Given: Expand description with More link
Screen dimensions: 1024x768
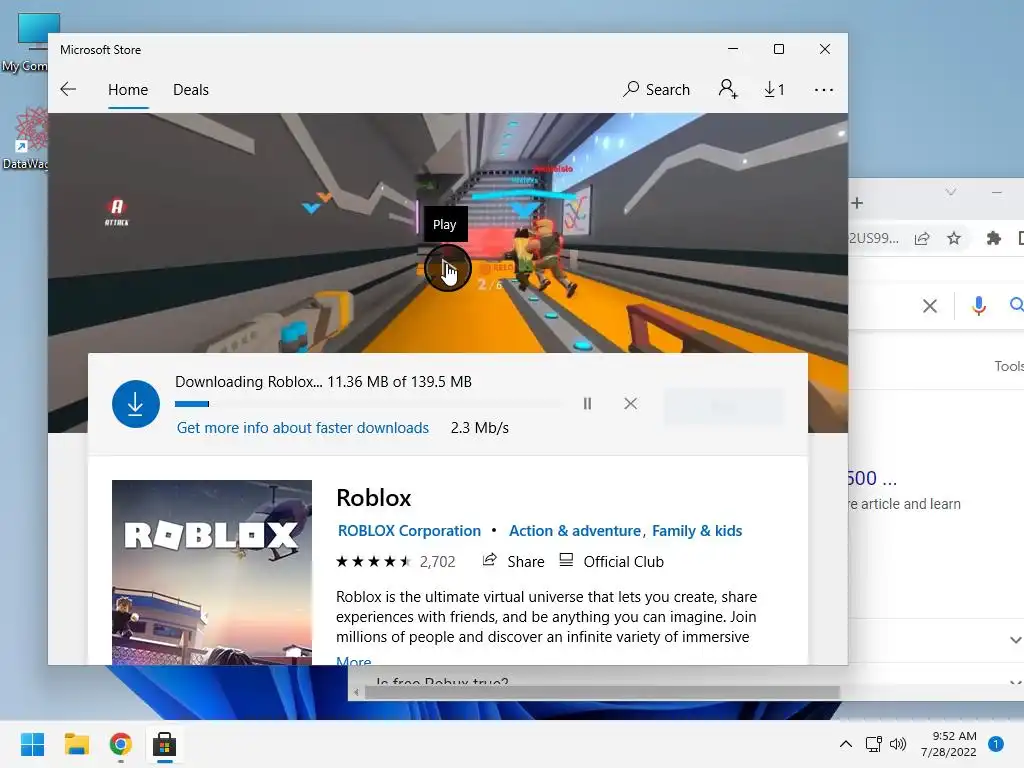Looking at the screenshot, I should click(x=353, y=660).
